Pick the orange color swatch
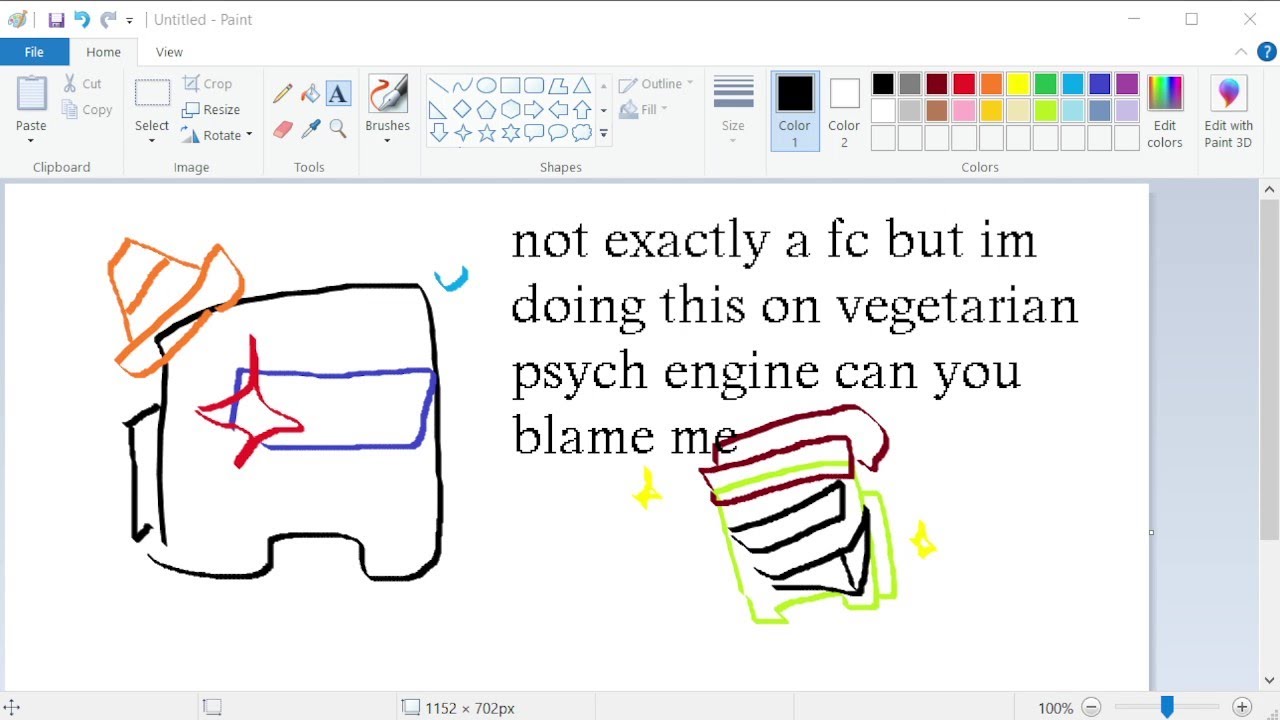Screen dimensions: 1280x720 (x=991, y=84)
